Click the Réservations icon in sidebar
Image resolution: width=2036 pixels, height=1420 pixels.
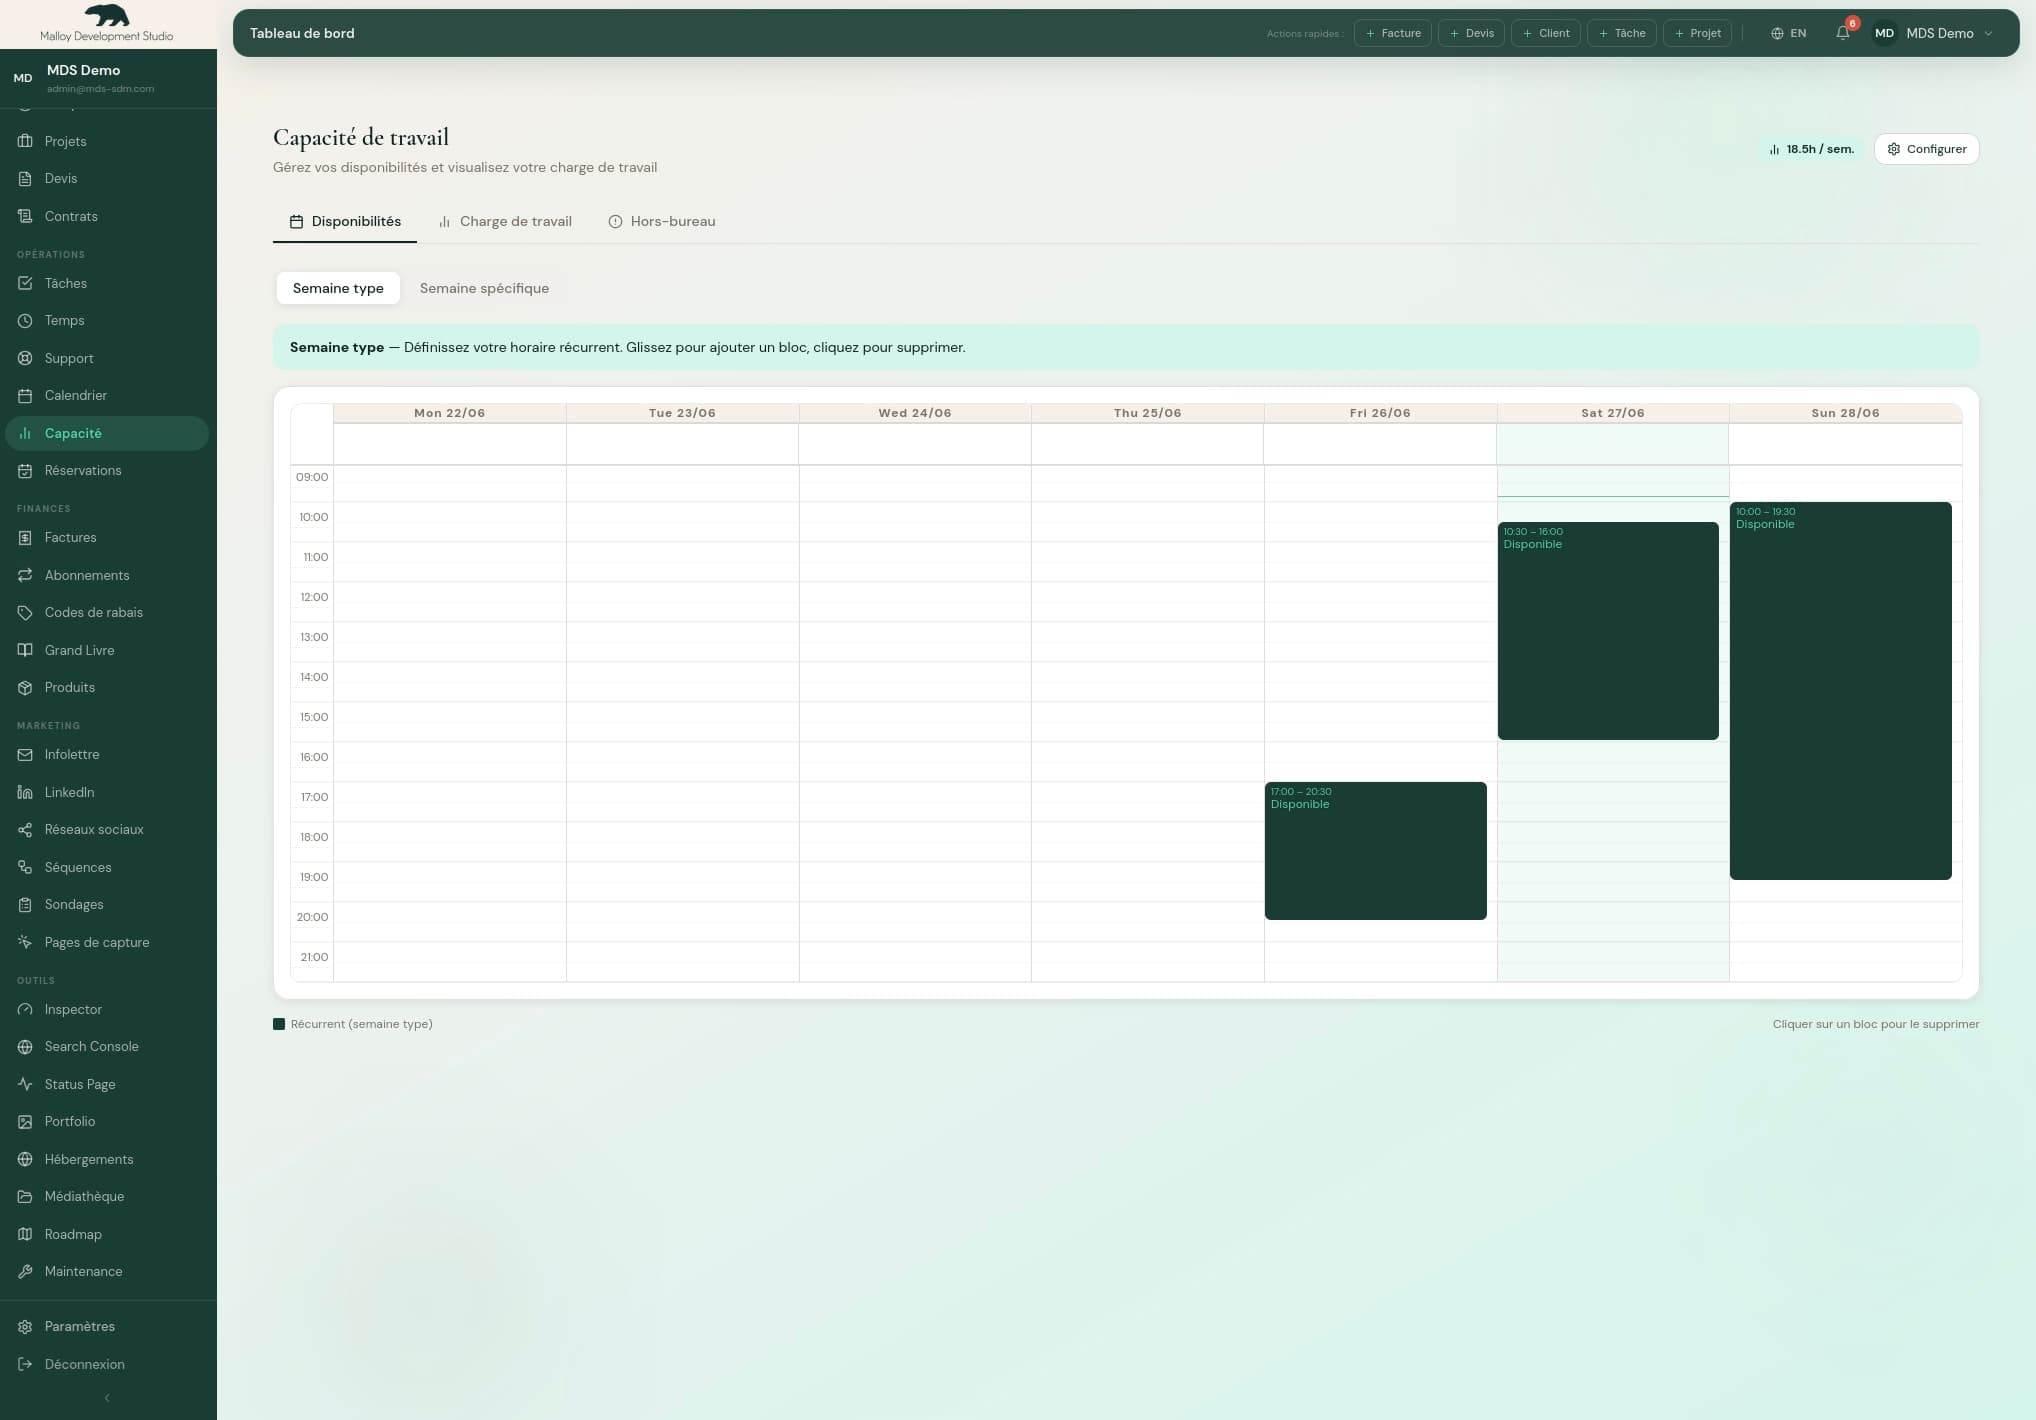point(25,470)
